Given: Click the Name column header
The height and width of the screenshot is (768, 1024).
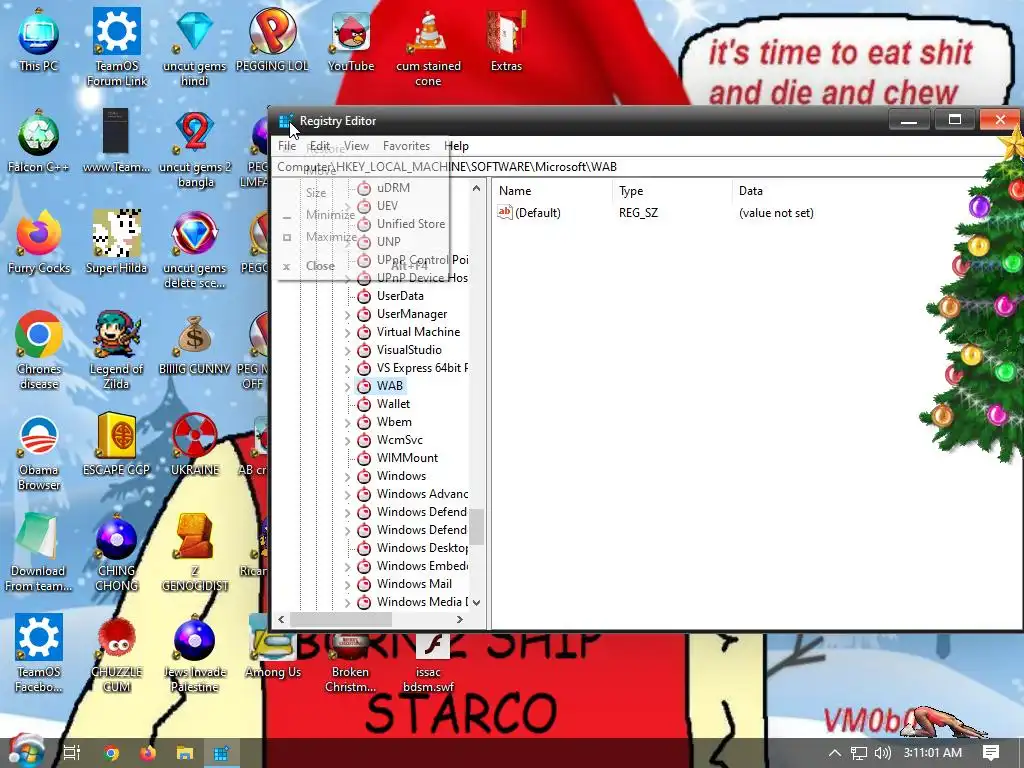Looking at the screenshot, I should (x=554, y=191).
